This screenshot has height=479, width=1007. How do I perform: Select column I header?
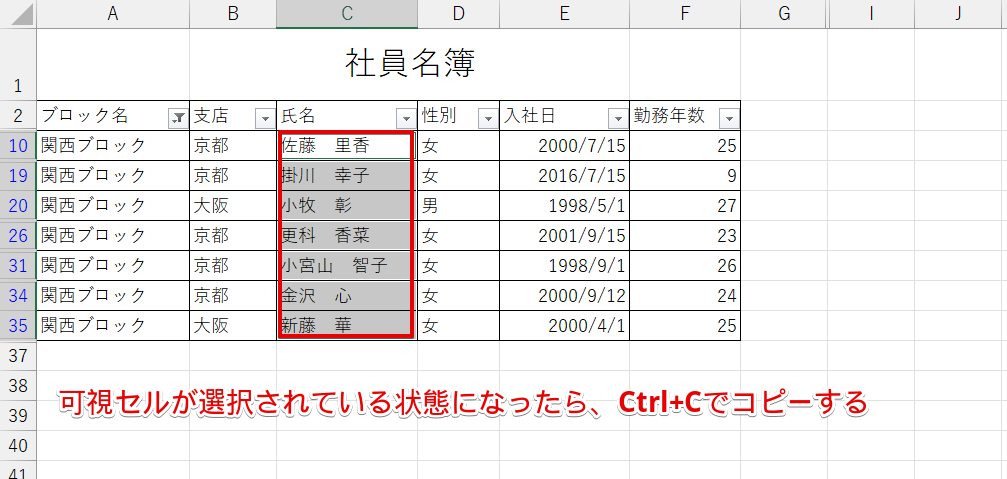[870, 14]
